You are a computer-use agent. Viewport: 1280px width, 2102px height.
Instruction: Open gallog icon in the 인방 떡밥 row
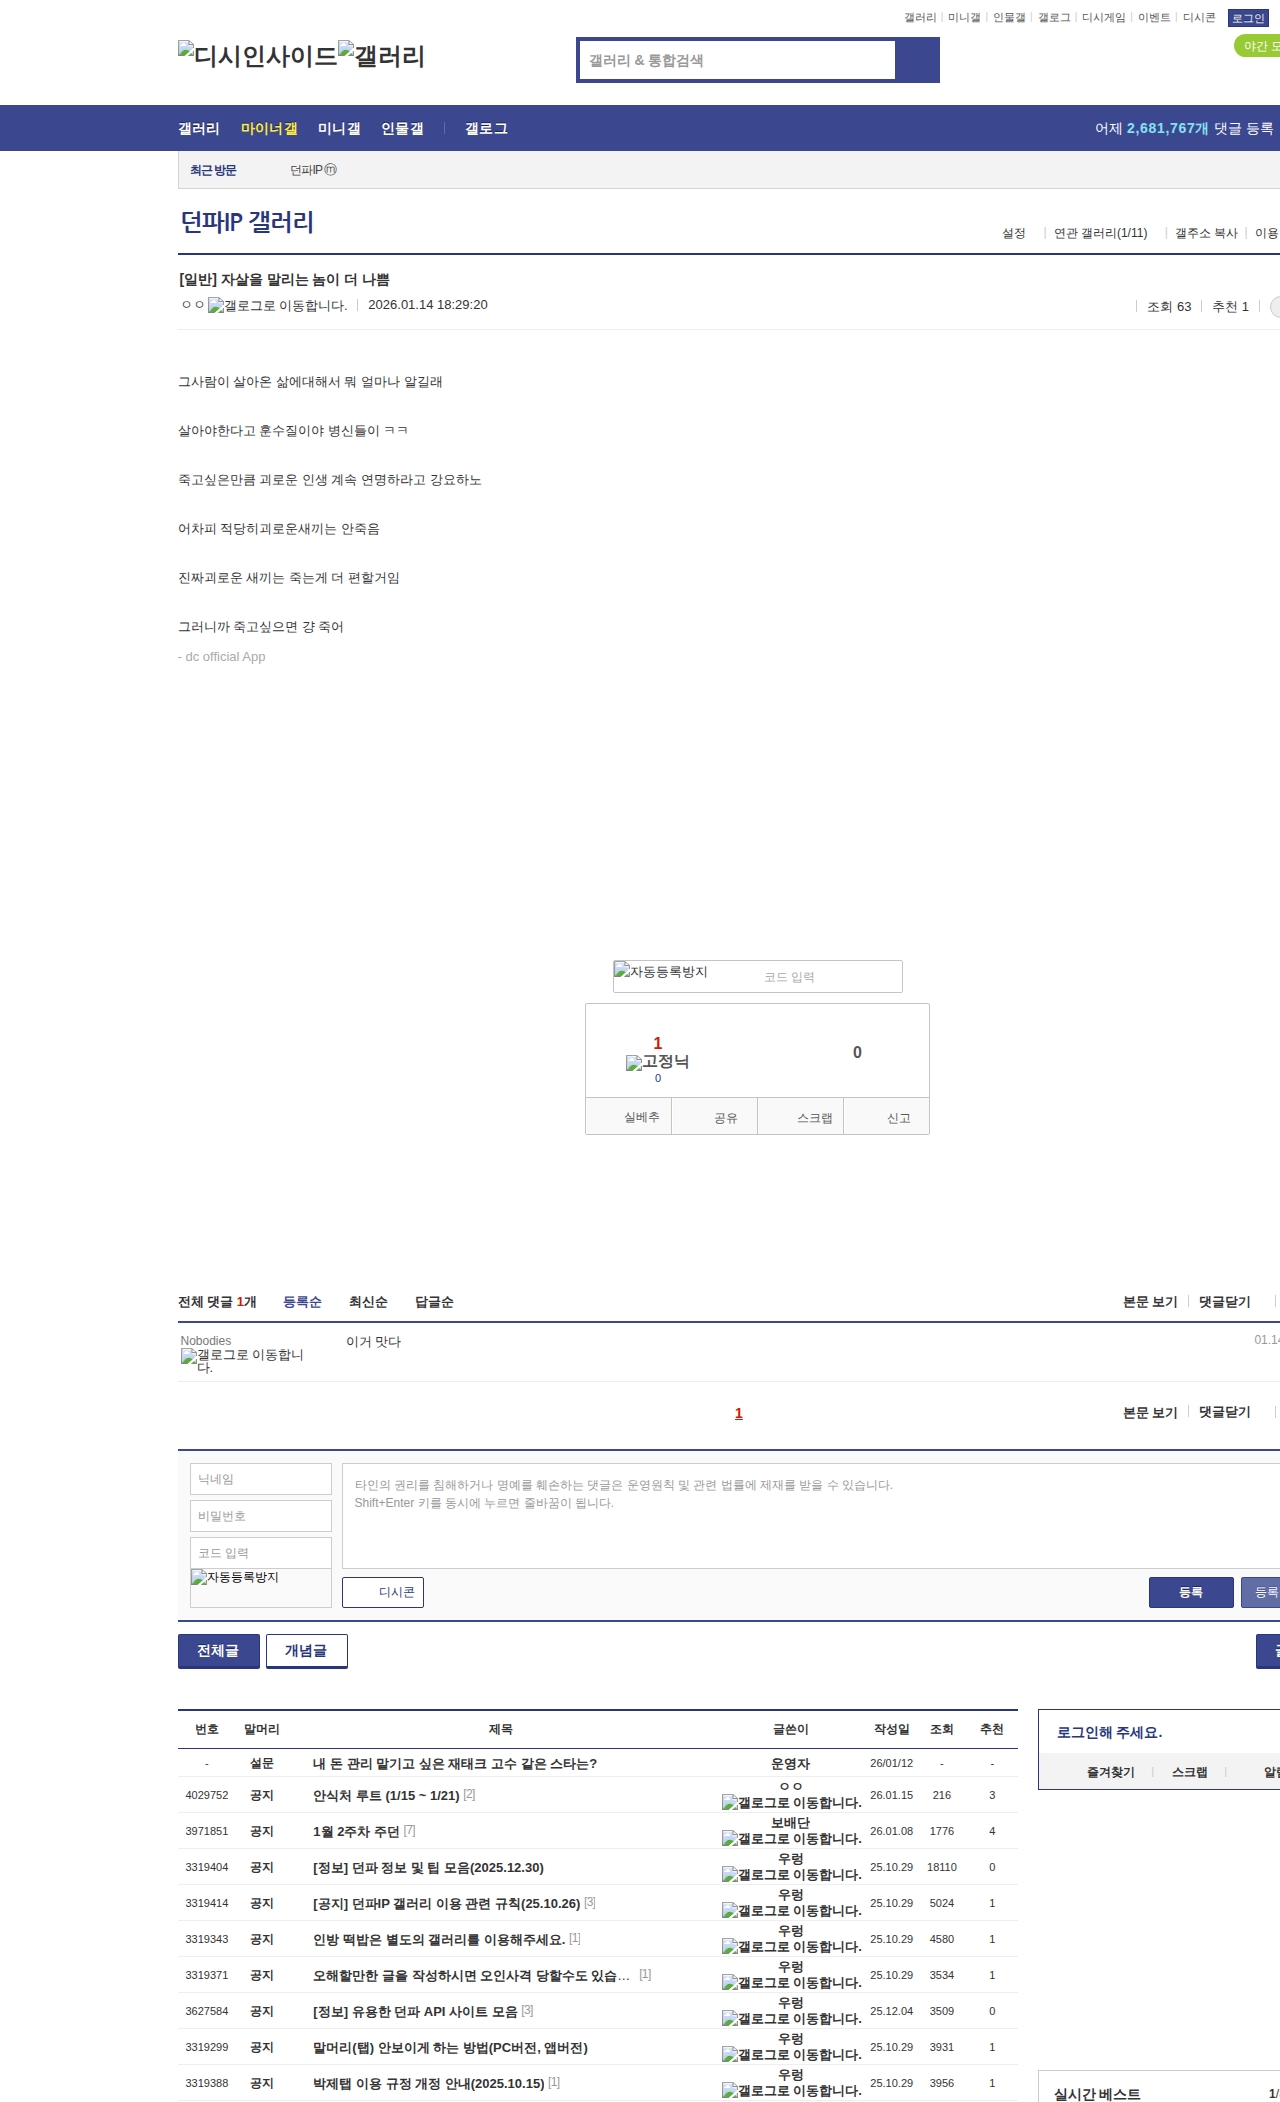792,1946
